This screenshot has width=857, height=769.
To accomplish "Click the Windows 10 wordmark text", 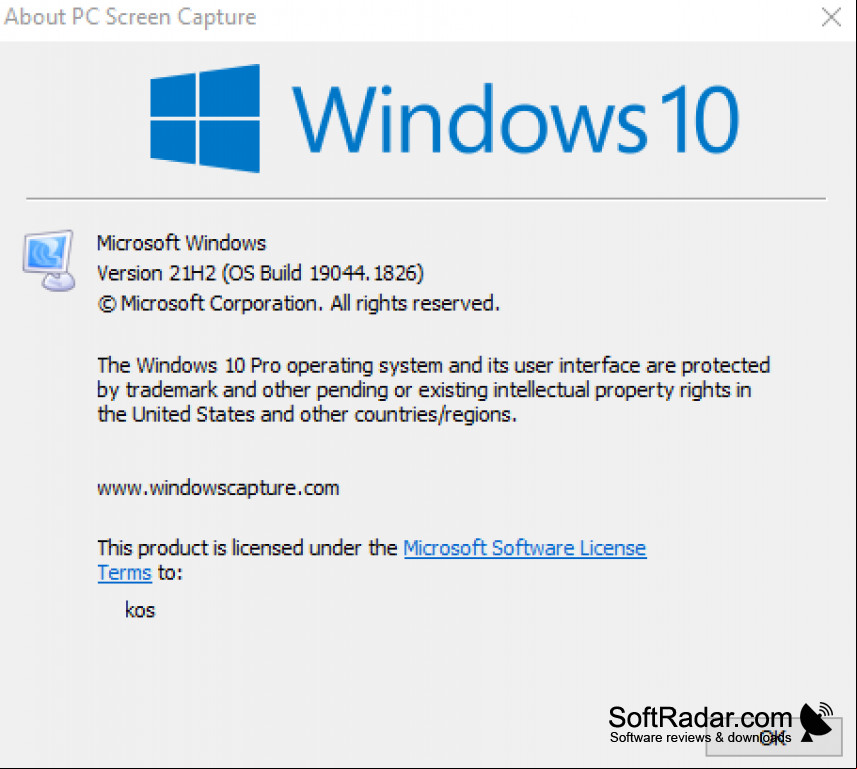I will point(515,119).
